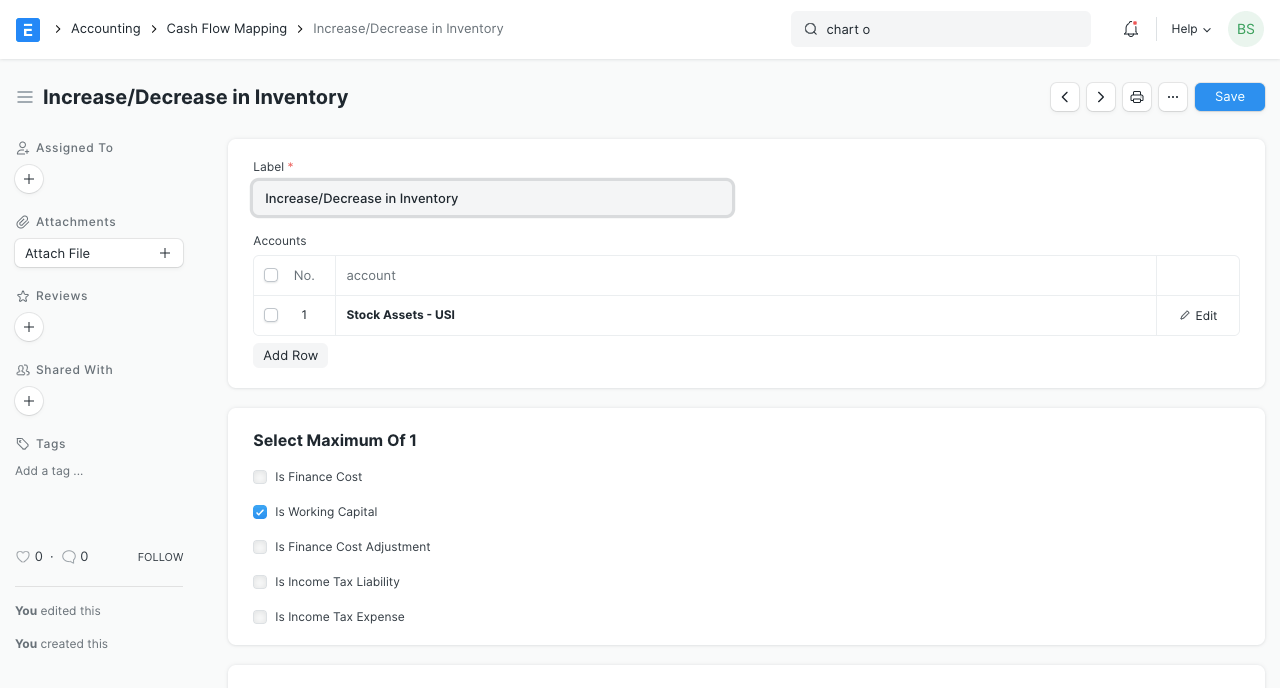Print the current document
The image size is (1280, 688).
tap(1136, 96)
